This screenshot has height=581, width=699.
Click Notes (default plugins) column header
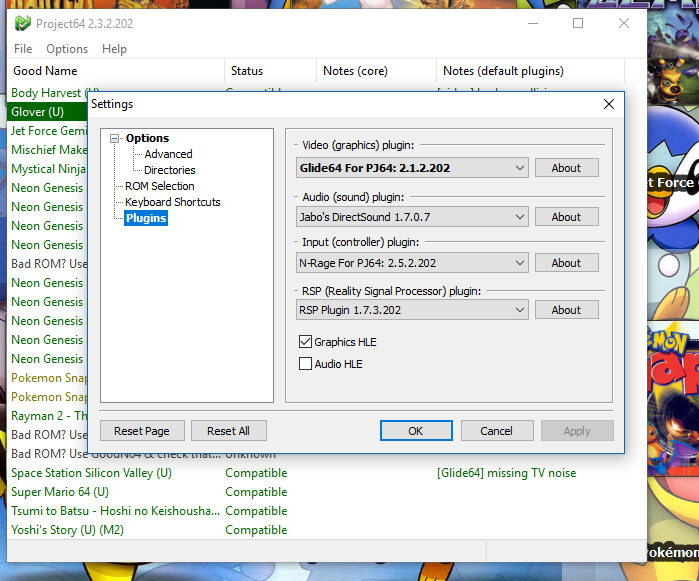point(530,71)
